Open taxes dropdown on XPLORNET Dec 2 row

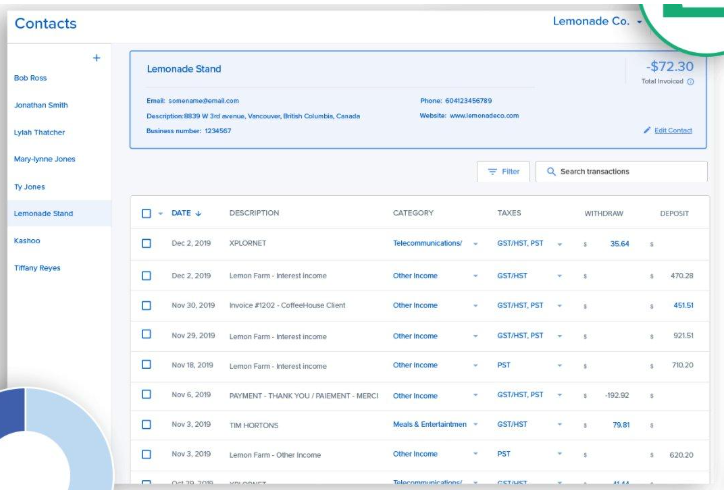click(x=559, y=244)
